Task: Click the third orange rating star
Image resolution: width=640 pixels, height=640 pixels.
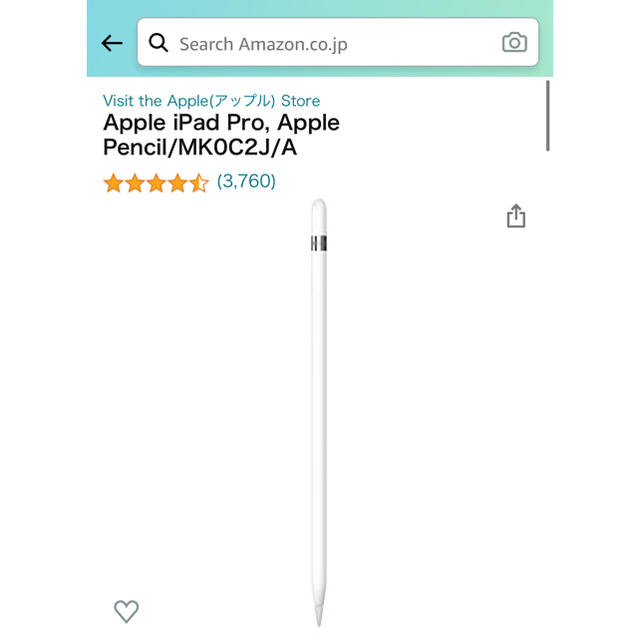Action: coord(156,182)
